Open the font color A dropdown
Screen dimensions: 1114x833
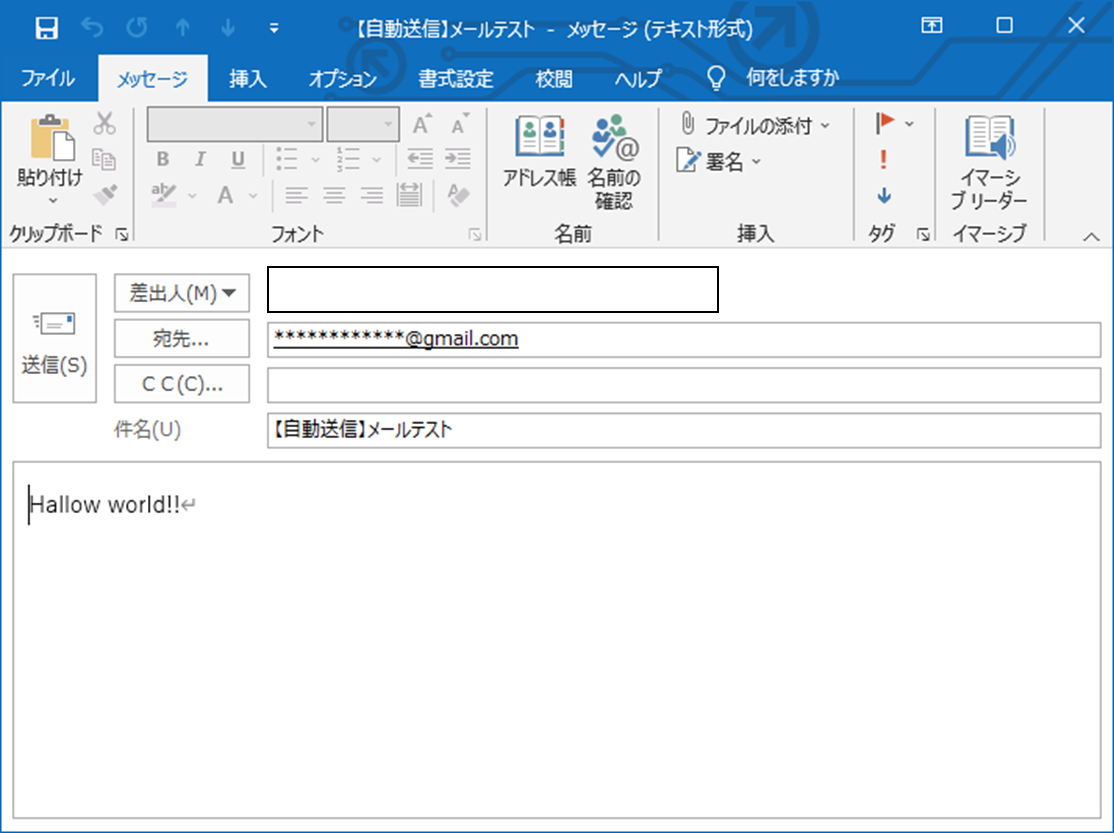[x=253, y=195]
